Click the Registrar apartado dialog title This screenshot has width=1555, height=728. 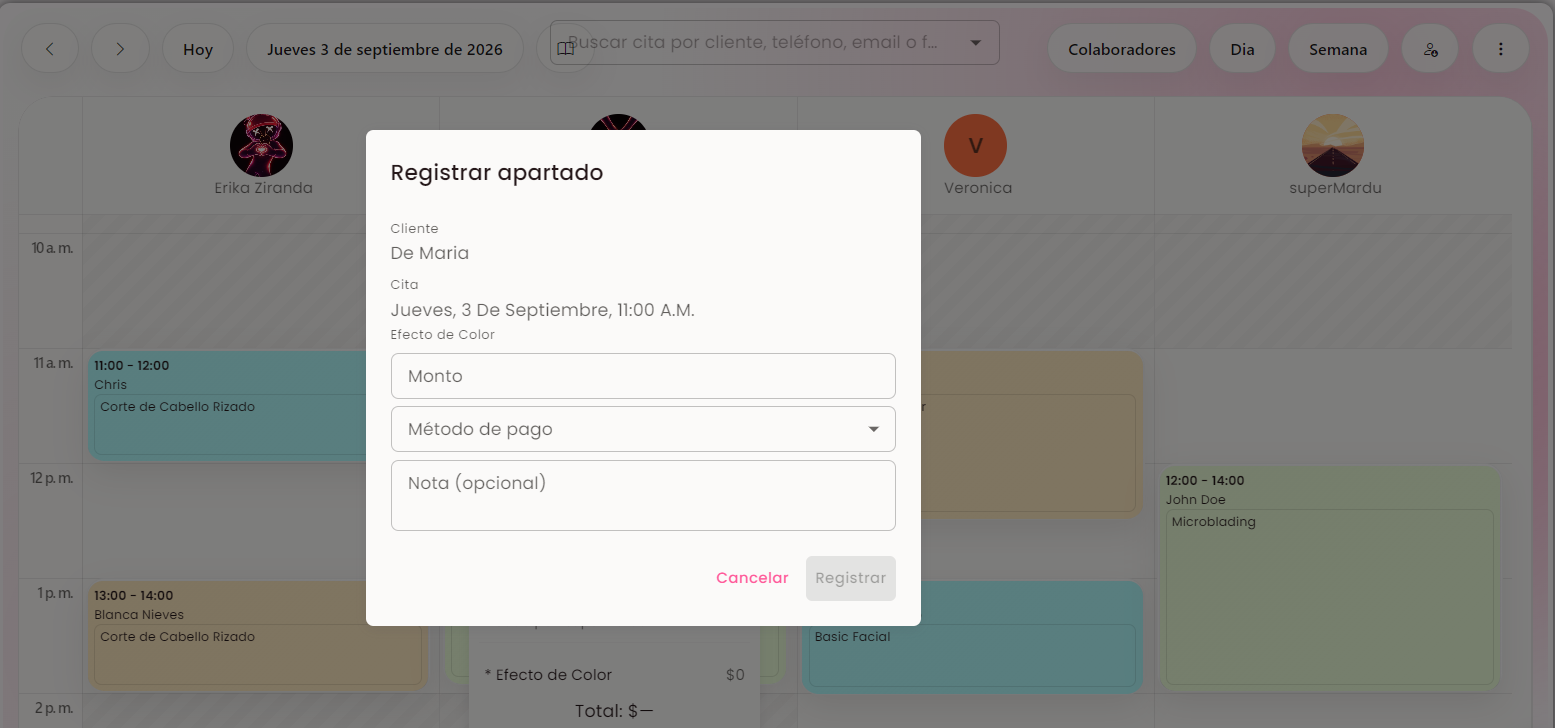tap(497, 172)
